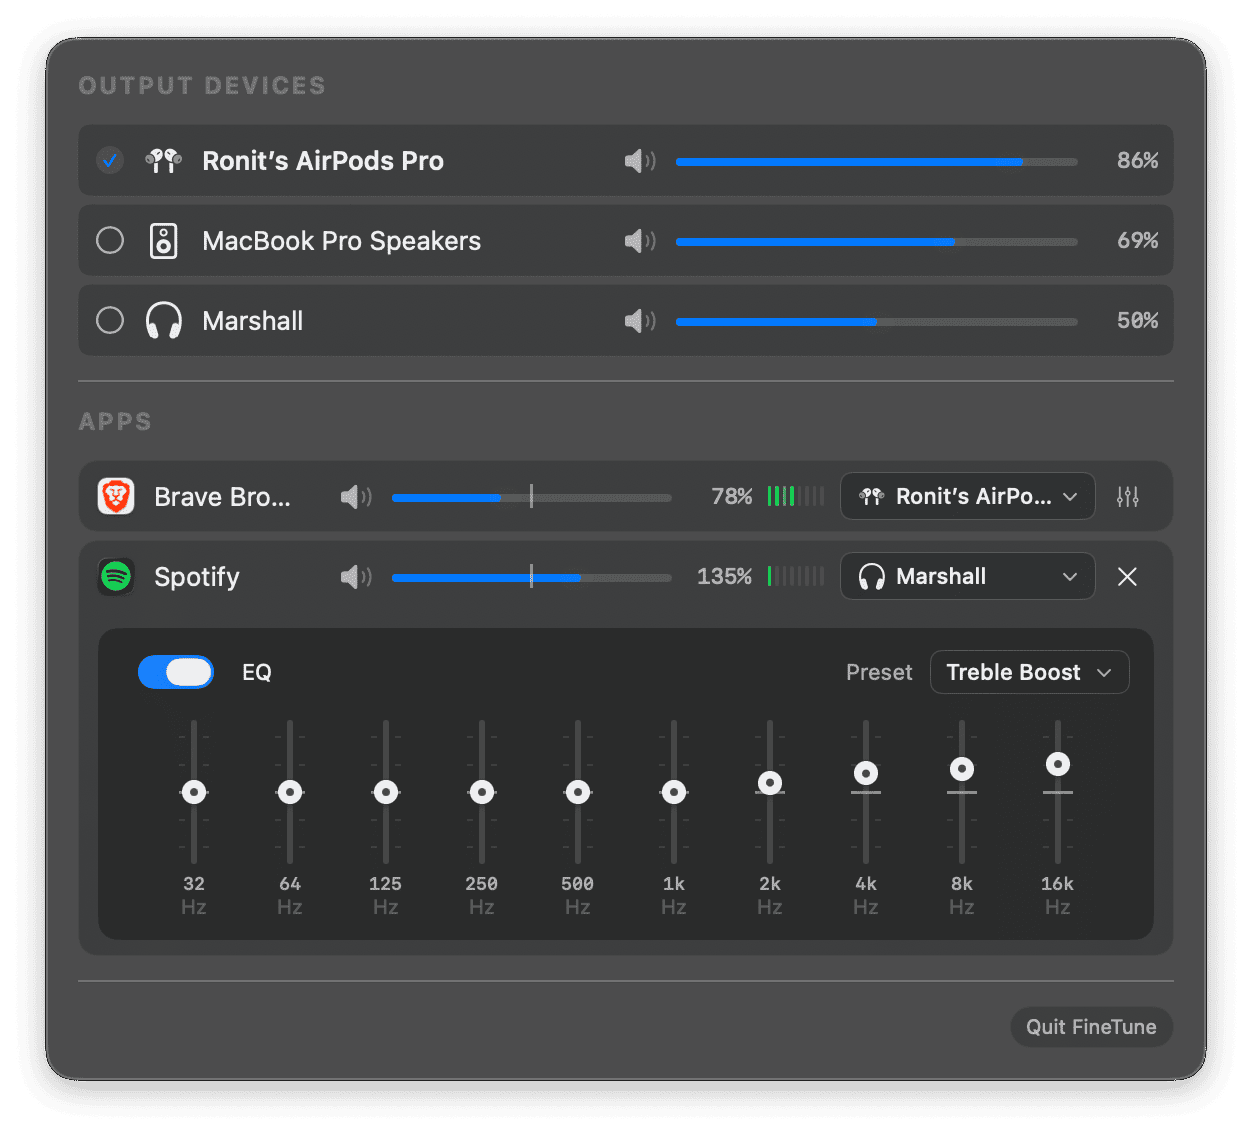Click the 16k Hz EQ slider knob

click(1057, 765)
